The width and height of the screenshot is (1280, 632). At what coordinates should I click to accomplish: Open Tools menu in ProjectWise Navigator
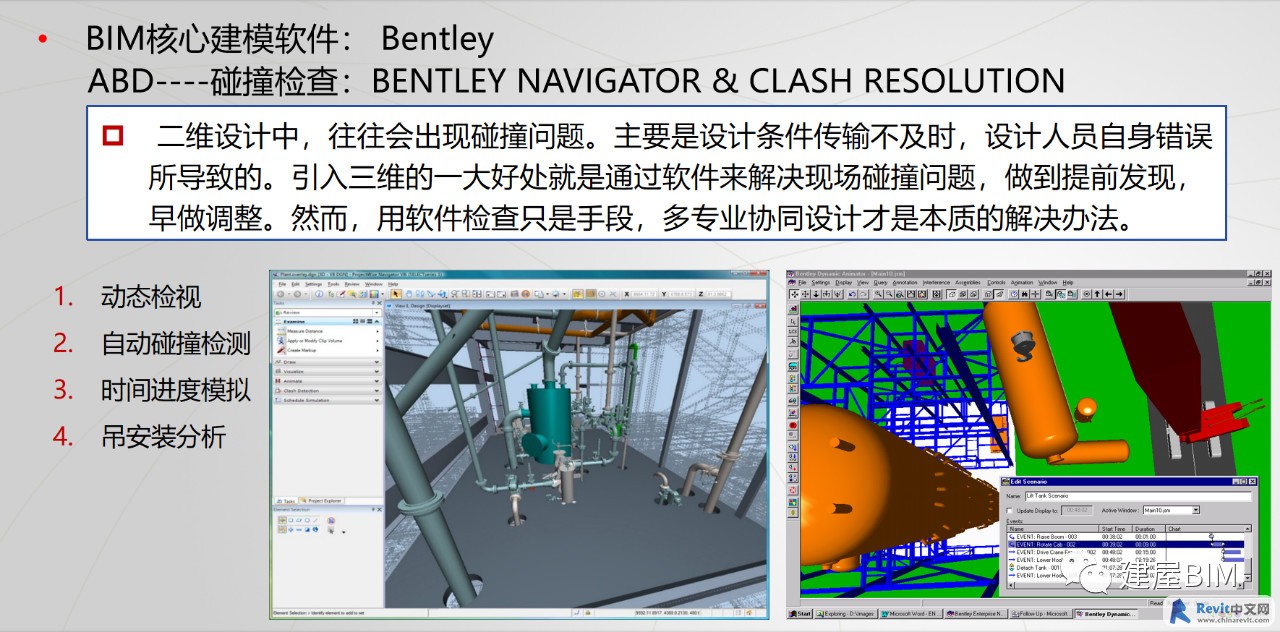pyautogui.click(x=333, y=284)
